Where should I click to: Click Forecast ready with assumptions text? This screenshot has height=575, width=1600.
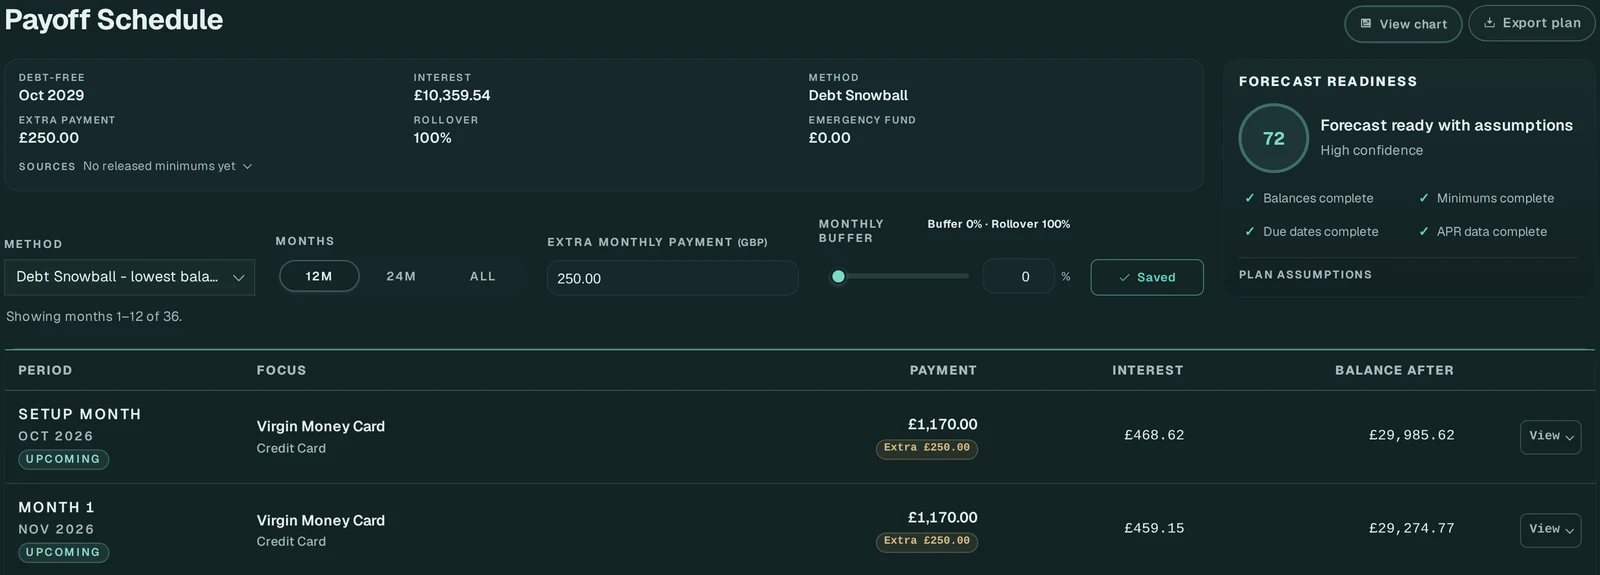[1446, 125]
